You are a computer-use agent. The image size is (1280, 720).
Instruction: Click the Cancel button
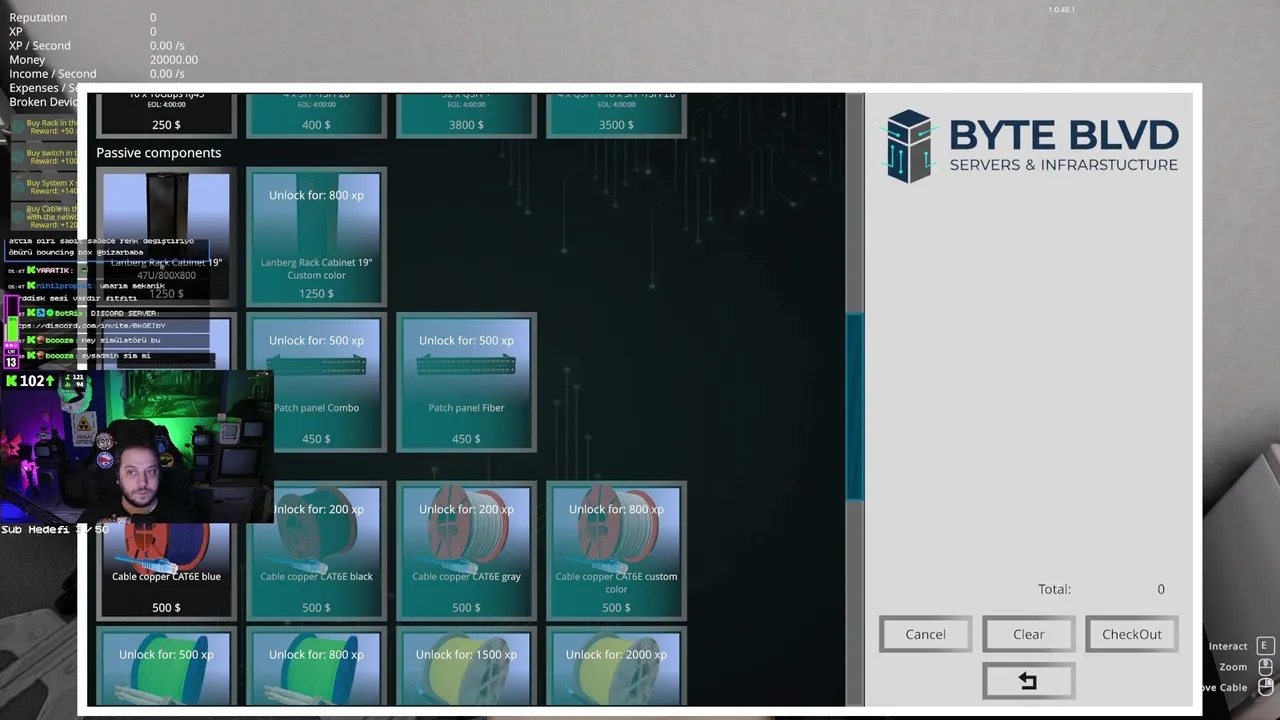[x=925, y=634]
